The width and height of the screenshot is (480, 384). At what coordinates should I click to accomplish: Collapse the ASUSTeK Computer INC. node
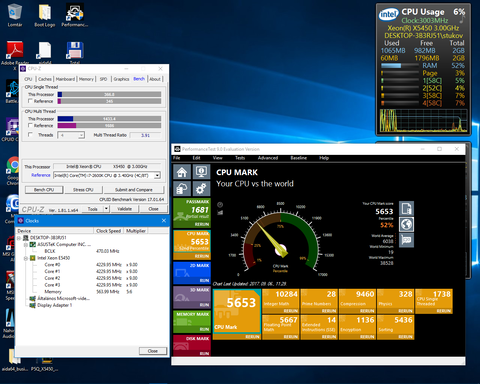(x=26, y=245)
